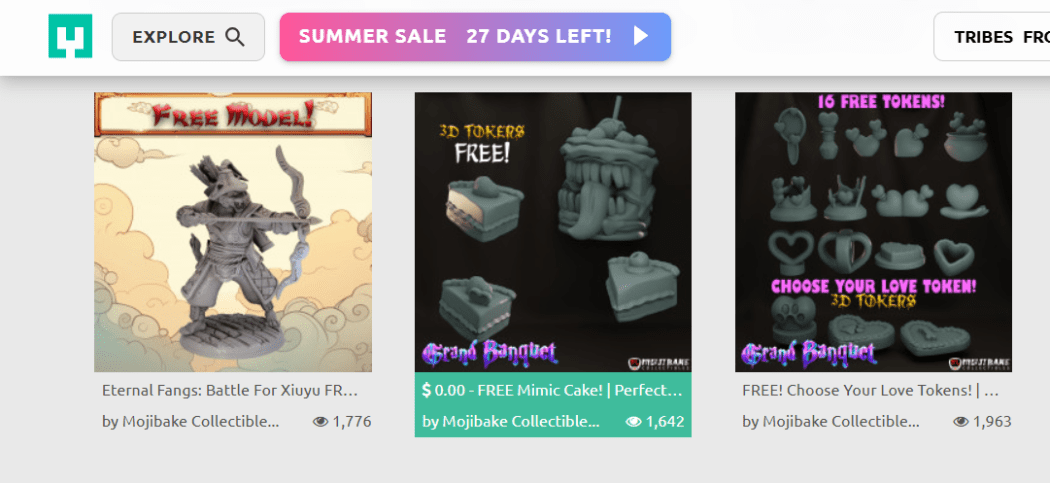Click the eye icon beside 1,776 views
The height and width of the screenshot is (483, 1050).
point(321,421)
